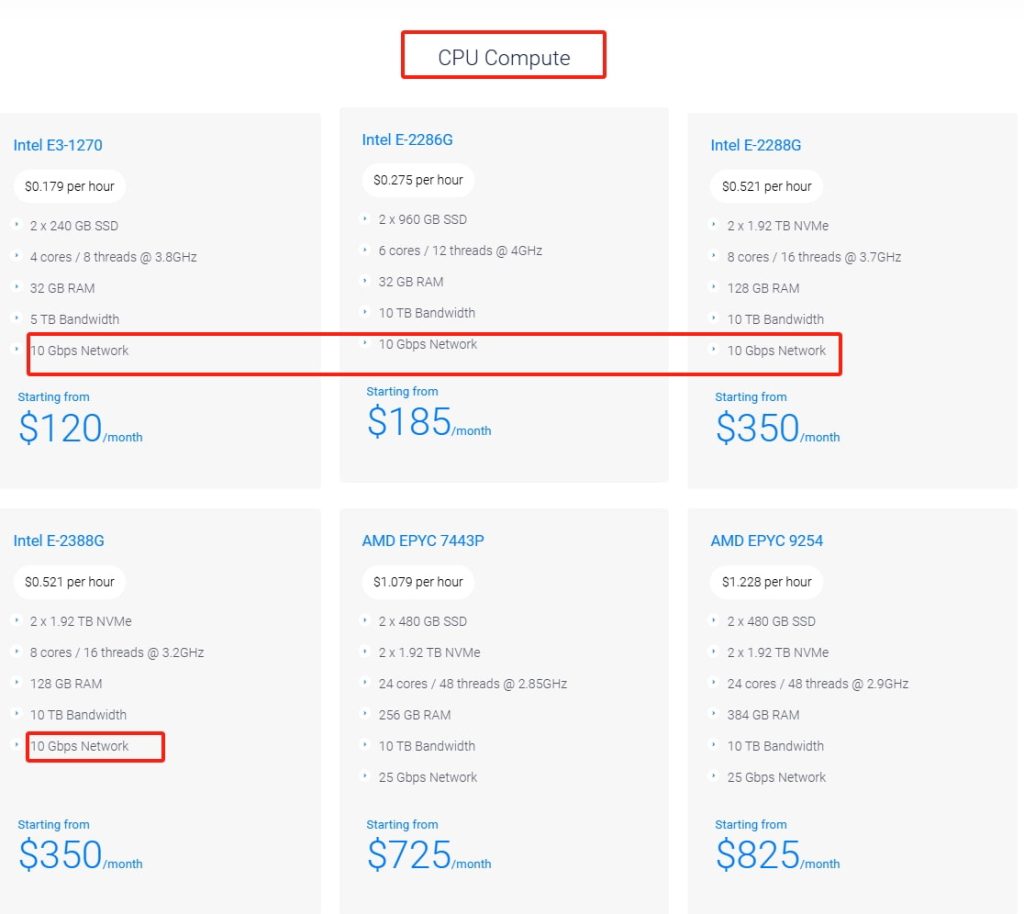Open the AMD EPYC 9254 server link

pyautogui.click(x=767, y=541)
